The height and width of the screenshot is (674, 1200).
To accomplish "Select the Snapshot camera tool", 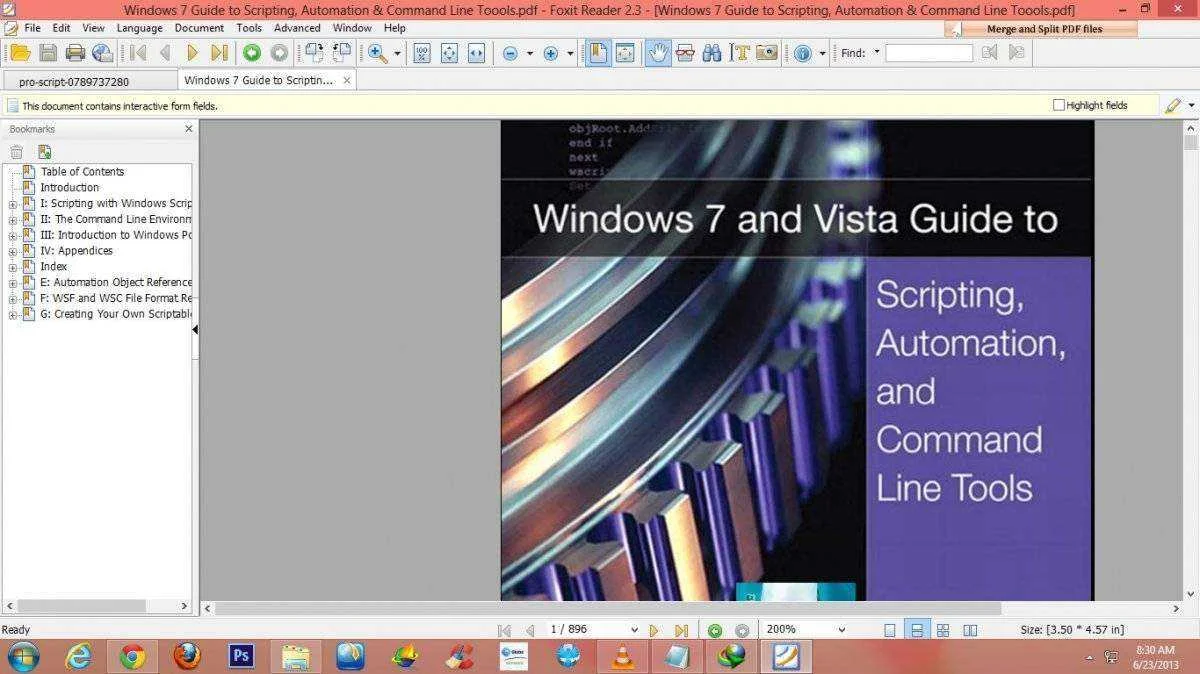I will point(767,53).
